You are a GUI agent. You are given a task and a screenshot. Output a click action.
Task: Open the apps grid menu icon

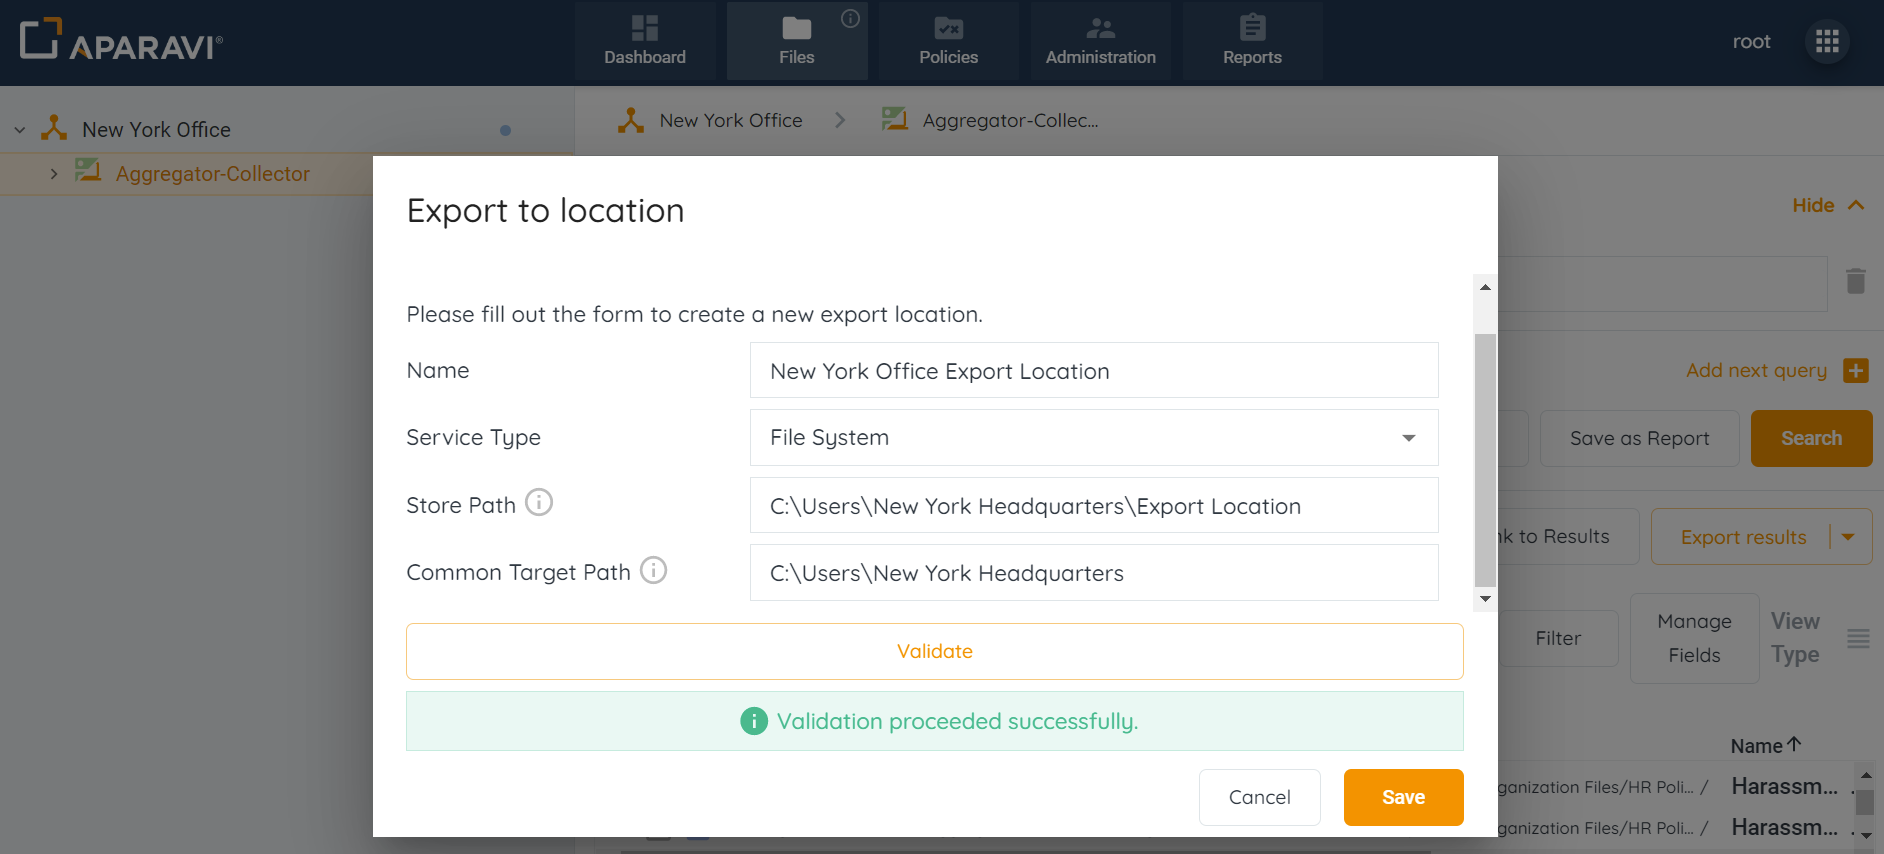(1827, 41)
